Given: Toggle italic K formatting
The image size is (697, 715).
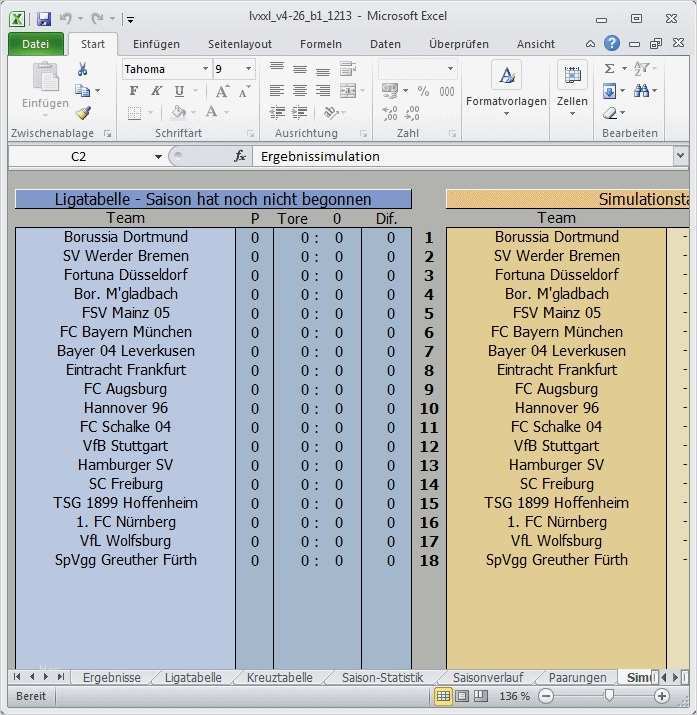Looking at the screenshot, I should pyautogui.click(x=156, y=91).
